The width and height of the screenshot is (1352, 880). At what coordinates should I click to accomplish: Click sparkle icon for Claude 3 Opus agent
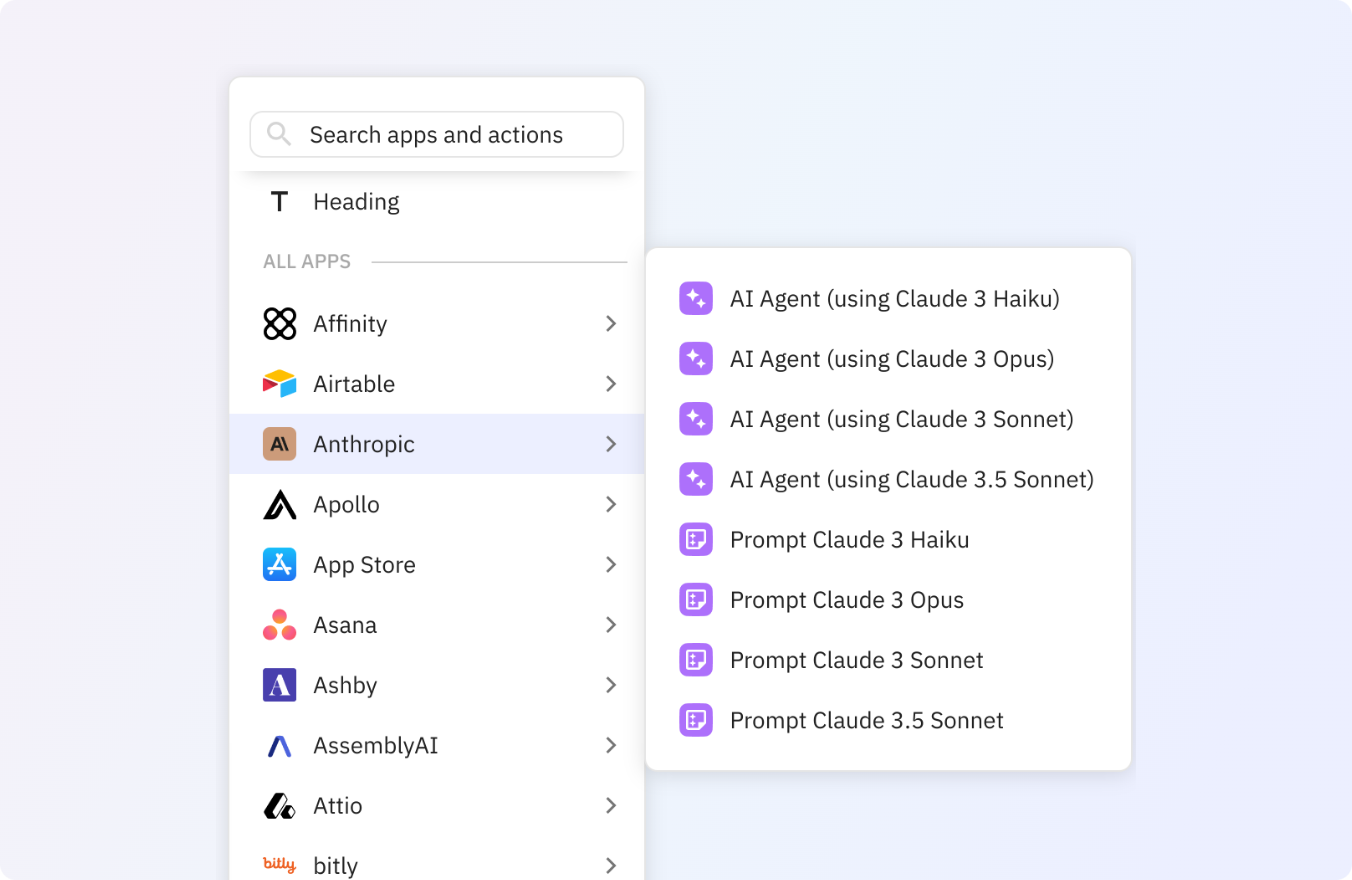tap(696, 359)
